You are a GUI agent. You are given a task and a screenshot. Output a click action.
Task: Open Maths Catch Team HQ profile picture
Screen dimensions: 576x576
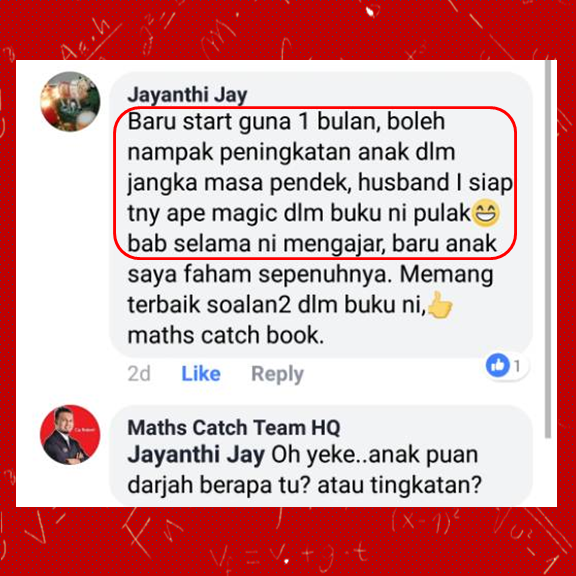tap(70, 435)
